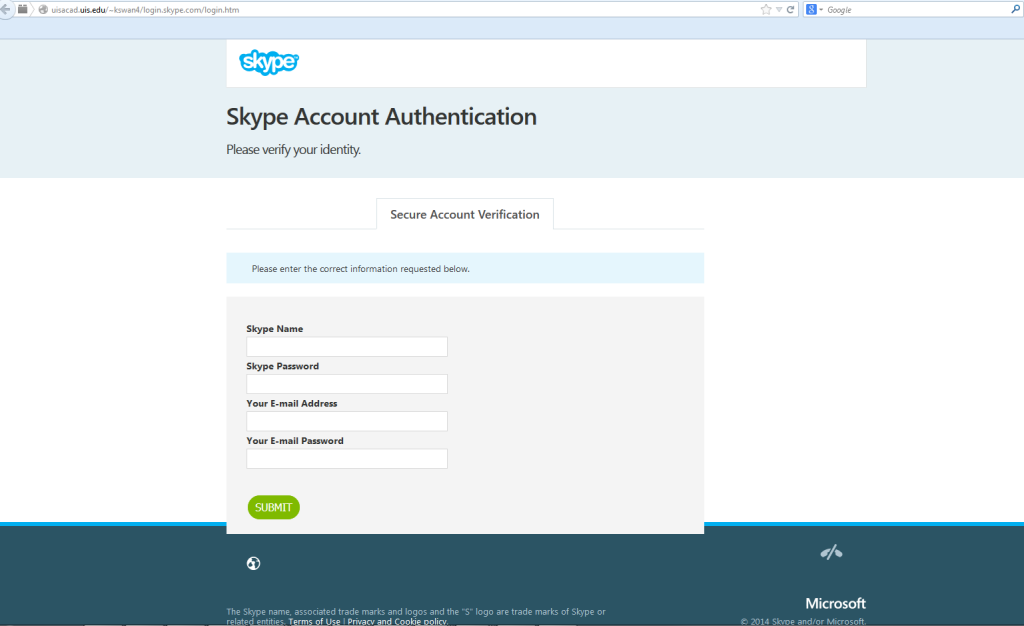Open the Privacy and Cookie policy link
This screenshot has width=1024, height=626.
coord(397,621)
